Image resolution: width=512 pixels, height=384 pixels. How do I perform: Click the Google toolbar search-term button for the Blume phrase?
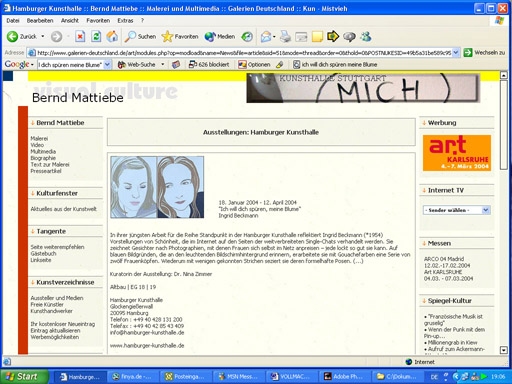point(335,64)
